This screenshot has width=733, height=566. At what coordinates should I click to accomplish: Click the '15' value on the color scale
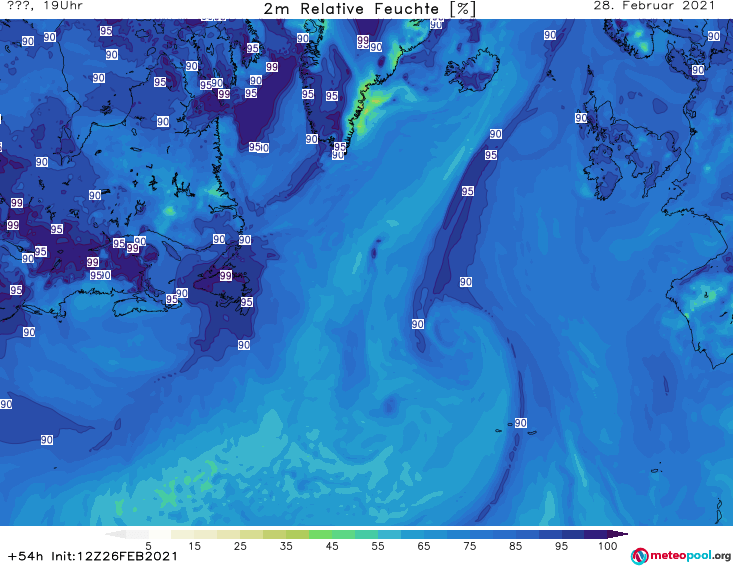[x=194, y=546]
